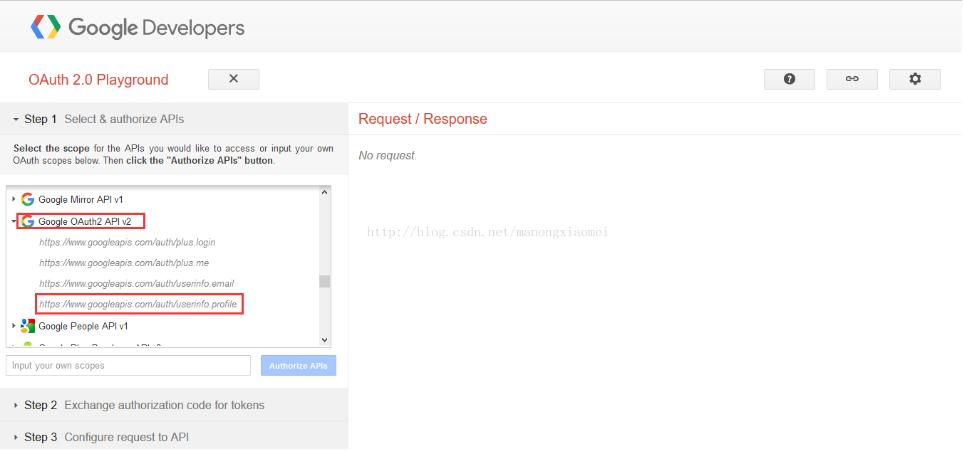Click the Google OAuth2 API v2 icon

tap(28, 221)
